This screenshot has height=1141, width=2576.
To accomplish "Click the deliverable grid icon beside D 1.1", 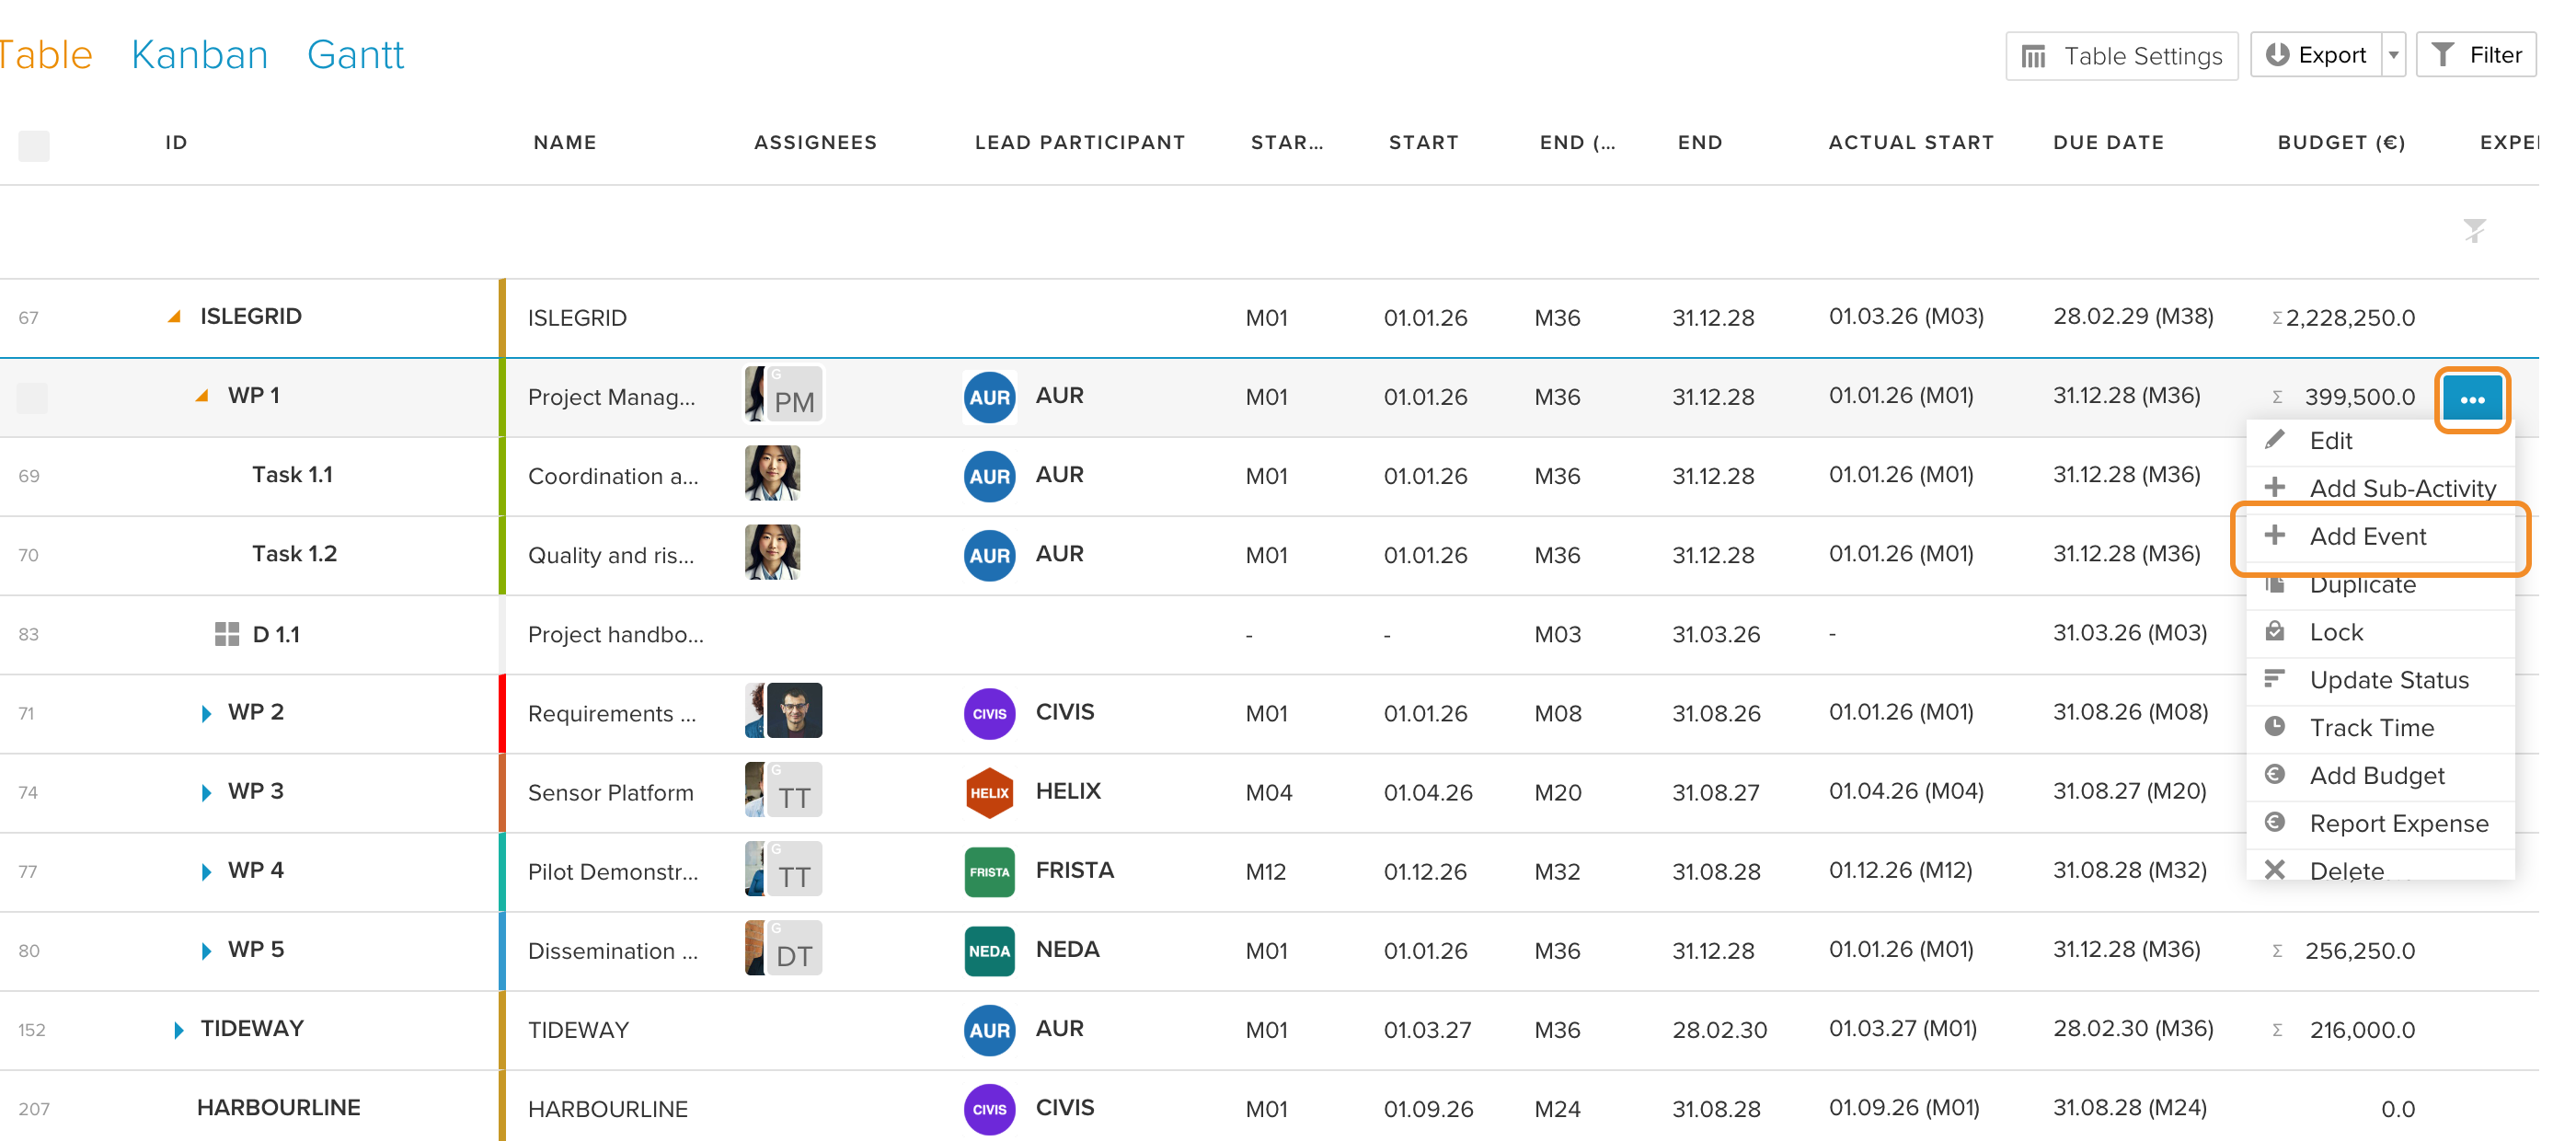I will 227,634.
